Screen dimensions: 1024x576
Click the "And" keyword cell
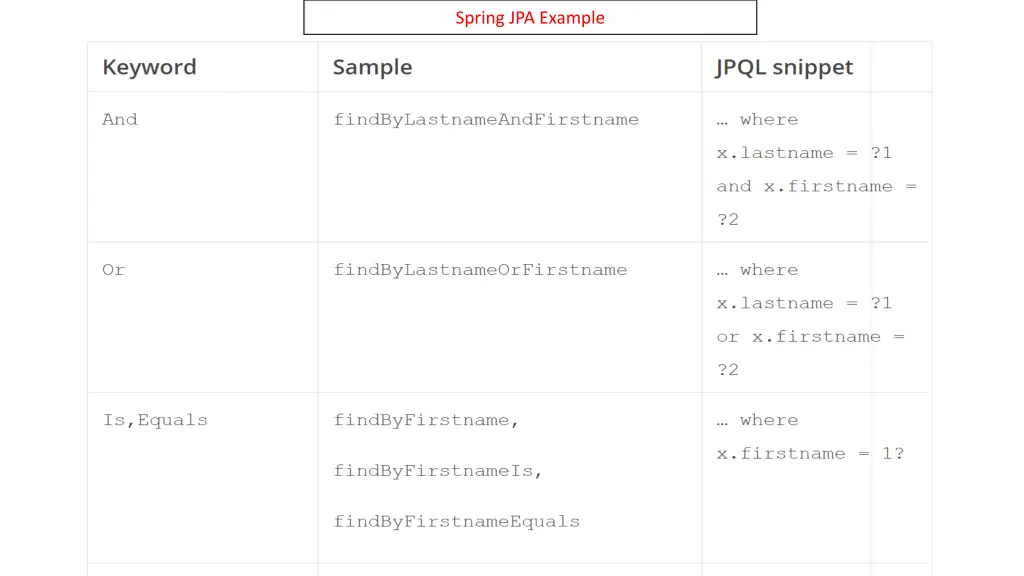pos(120,120)
